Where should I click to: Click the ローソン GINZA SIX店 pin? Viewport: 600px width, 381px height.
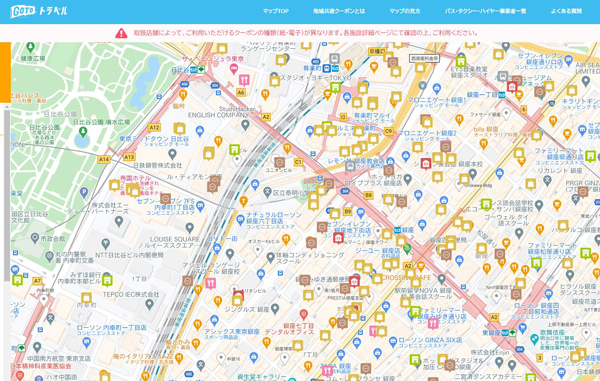pos(393,342)
